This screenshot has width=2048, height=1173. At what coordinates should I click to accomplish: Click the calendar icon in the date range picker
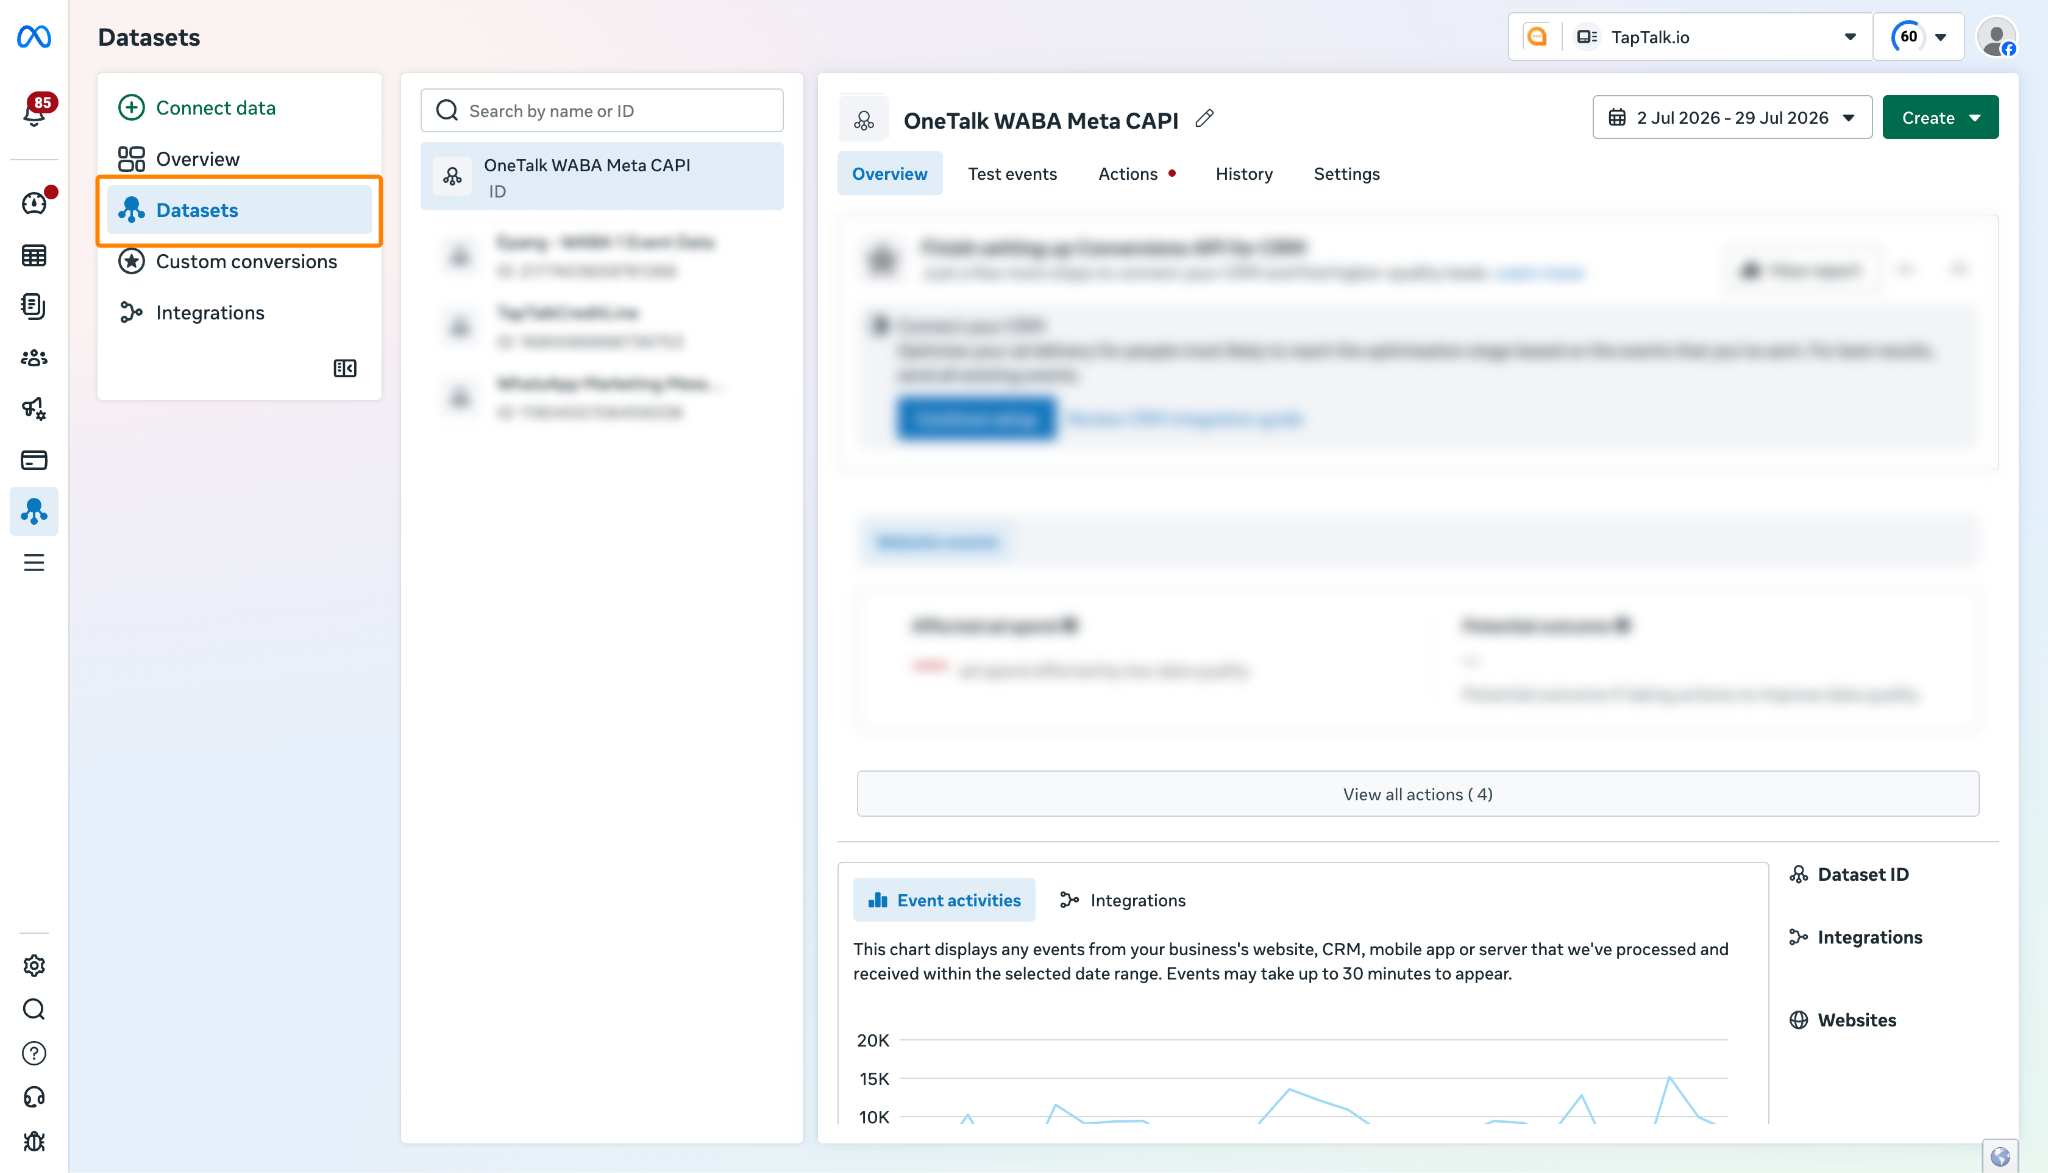[1617, 117]
